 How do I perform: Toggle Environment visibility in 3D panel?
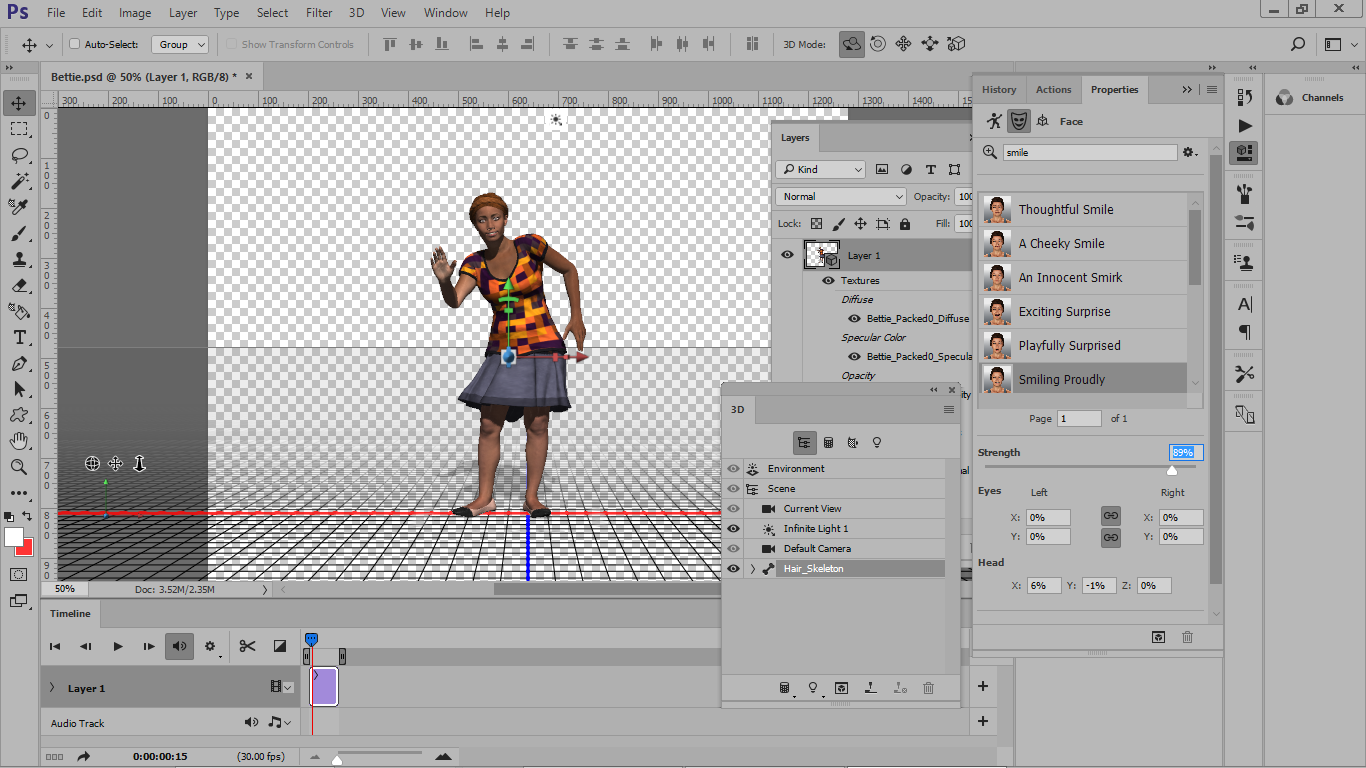pyautogui.click(x=733, y=468)
